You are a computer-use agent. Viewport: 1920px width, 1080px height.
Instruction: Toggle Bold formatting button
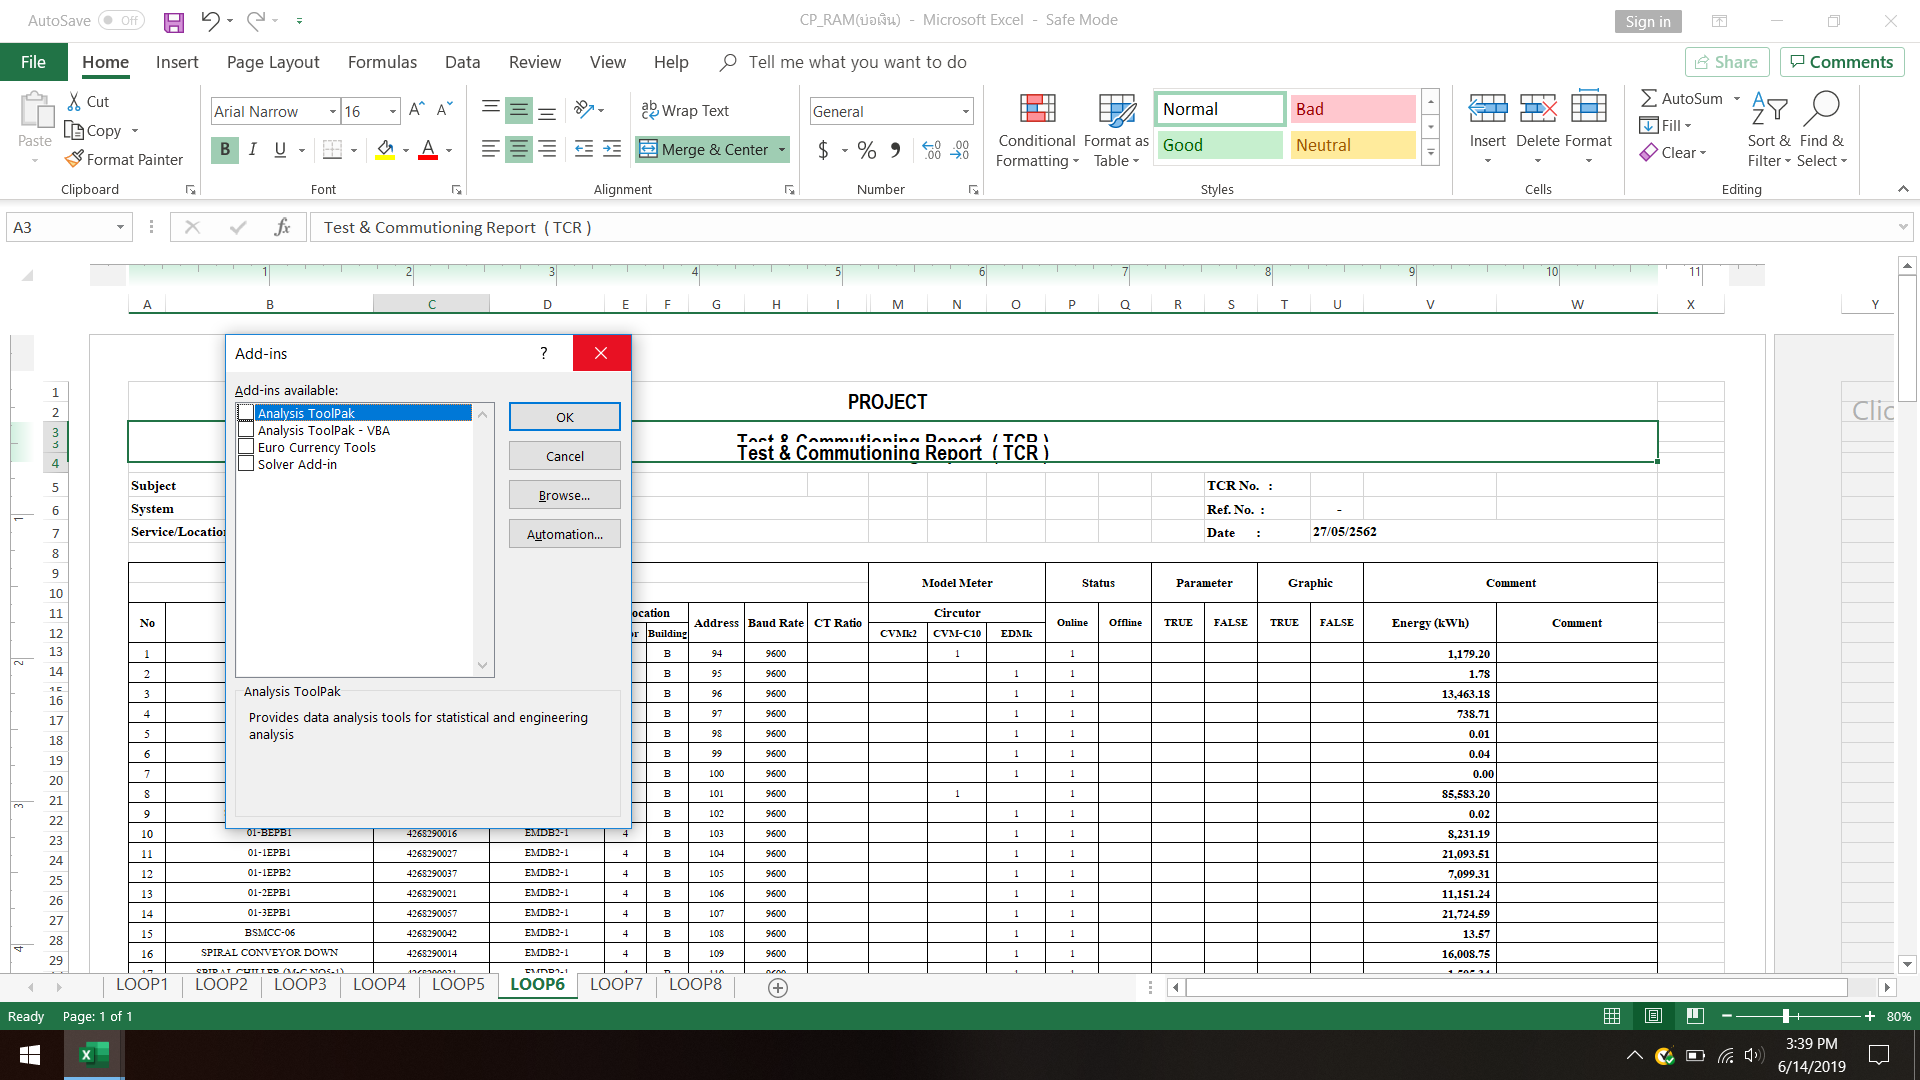coord(225,150)
